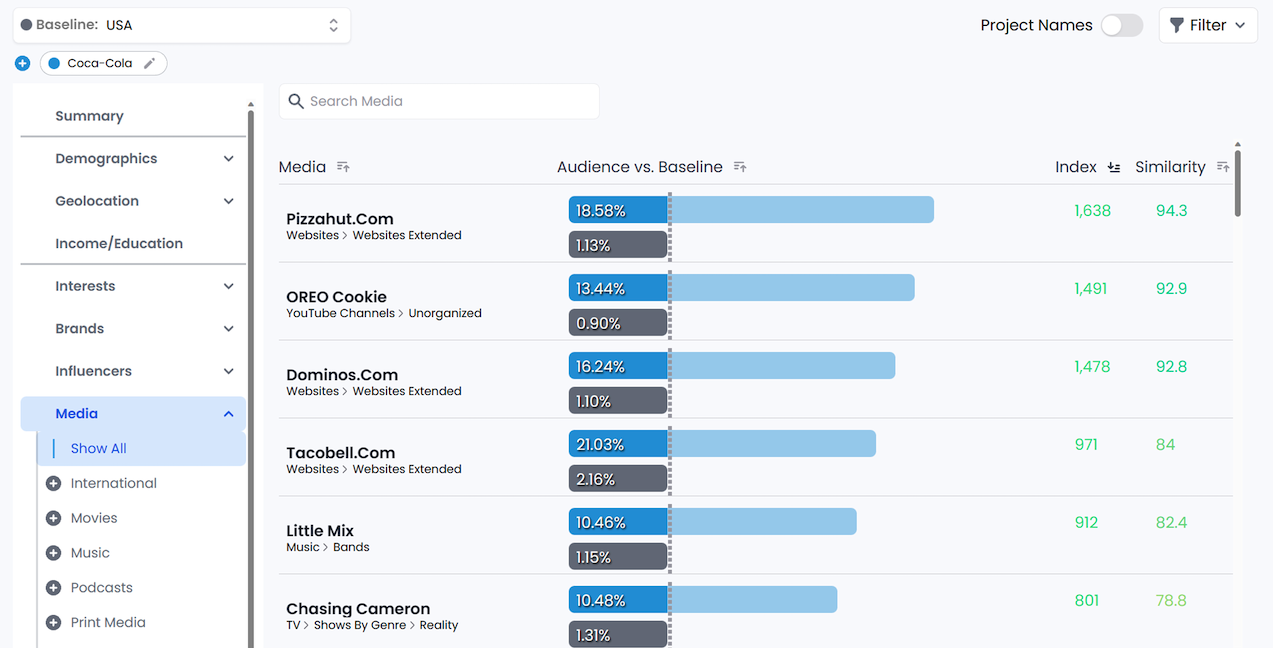The width and height of the screenshot is (1273, 648).
Task: Select the Coca-Cola audience chip
Action: tap(103, 64)
